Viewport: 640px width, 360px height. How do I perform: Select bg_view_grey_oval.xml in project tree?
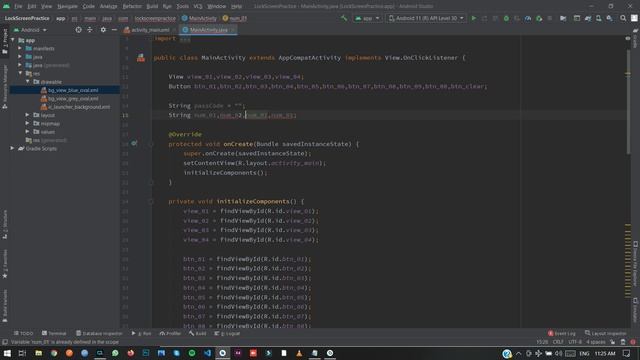pyautogui.click(x=73, y=98)
